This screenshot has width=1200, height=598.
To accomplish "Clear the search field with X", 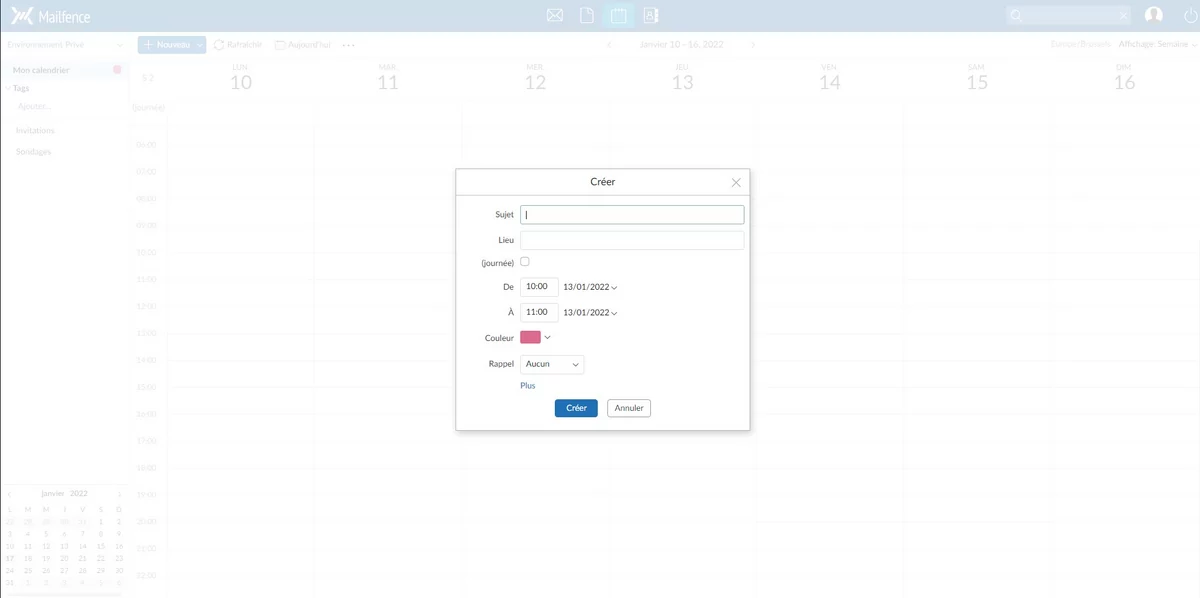I will tap(1124, 16).
